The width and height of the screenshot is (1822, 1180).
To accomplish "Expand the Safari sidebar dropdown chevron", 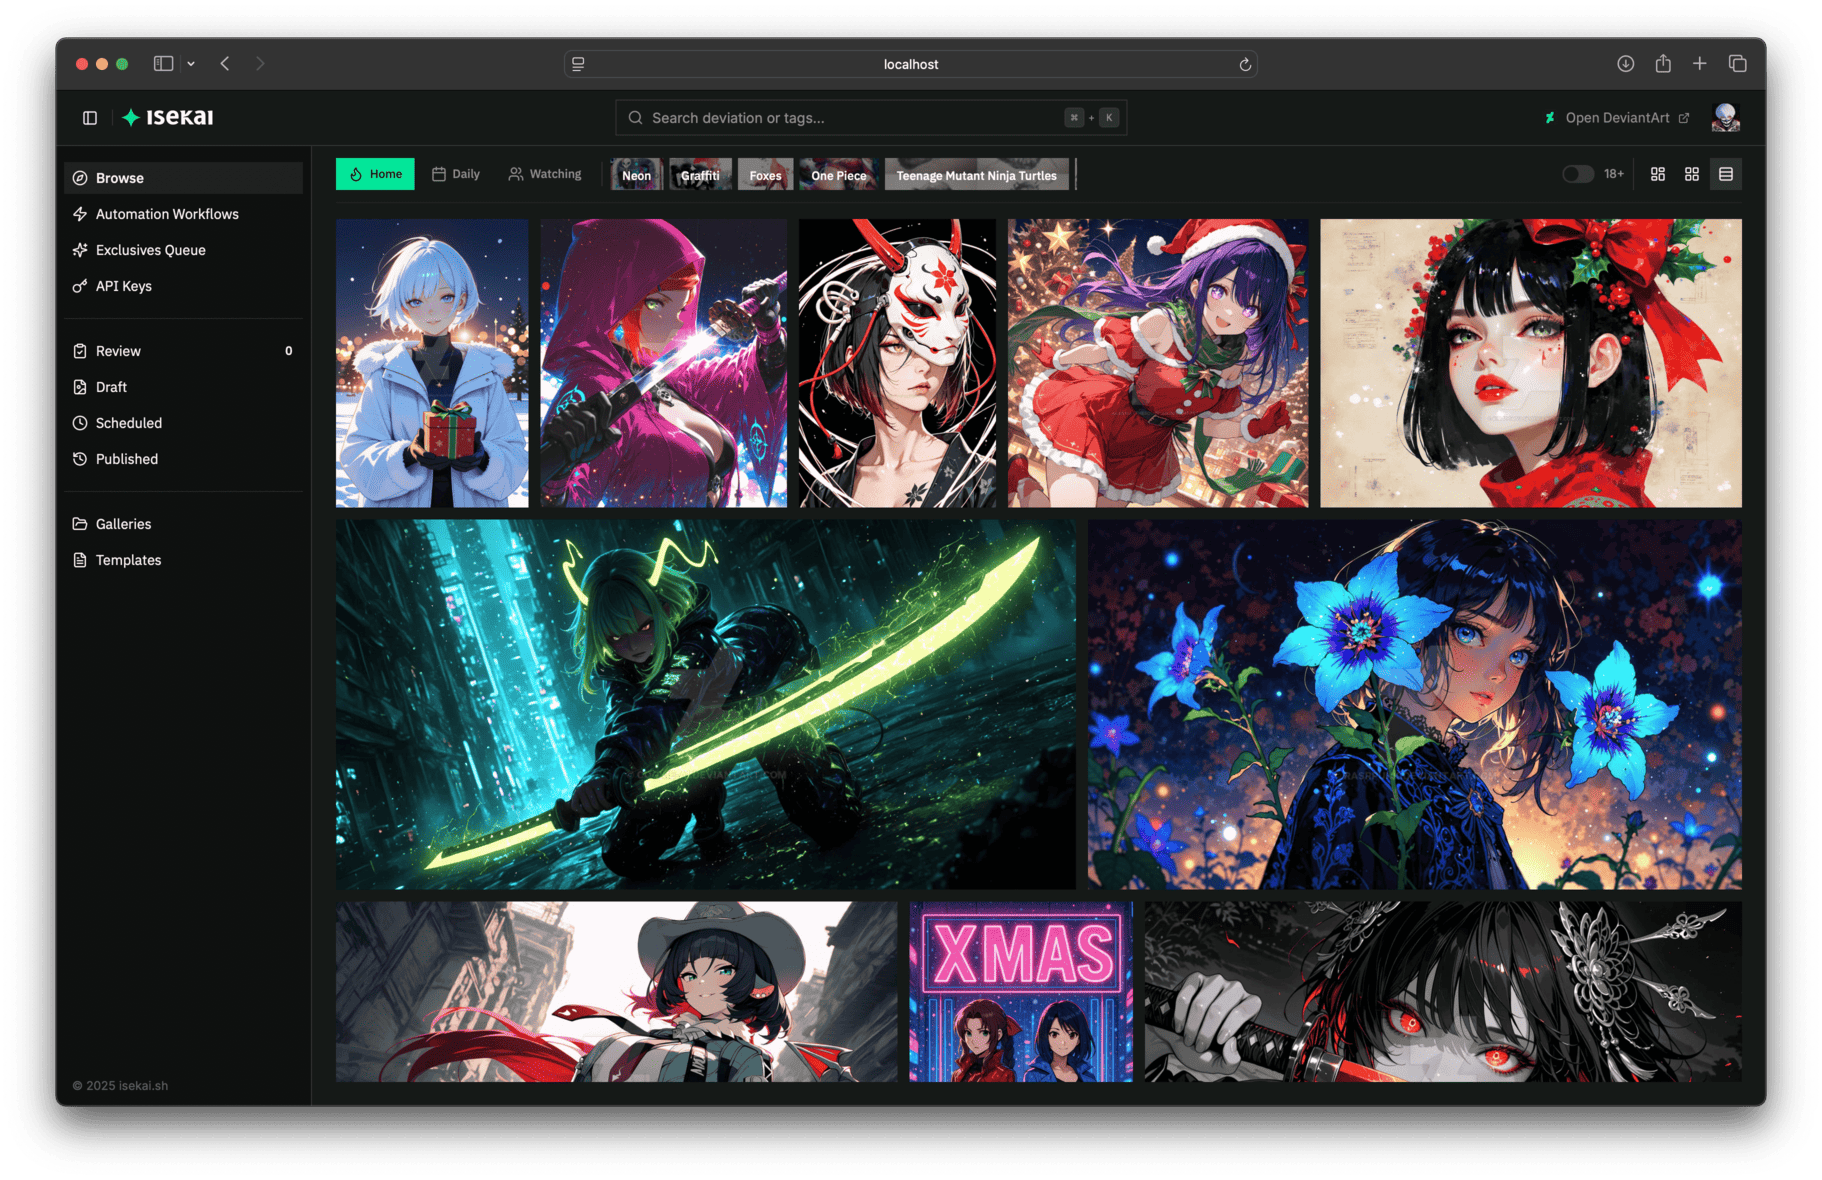I will [191, 64].
